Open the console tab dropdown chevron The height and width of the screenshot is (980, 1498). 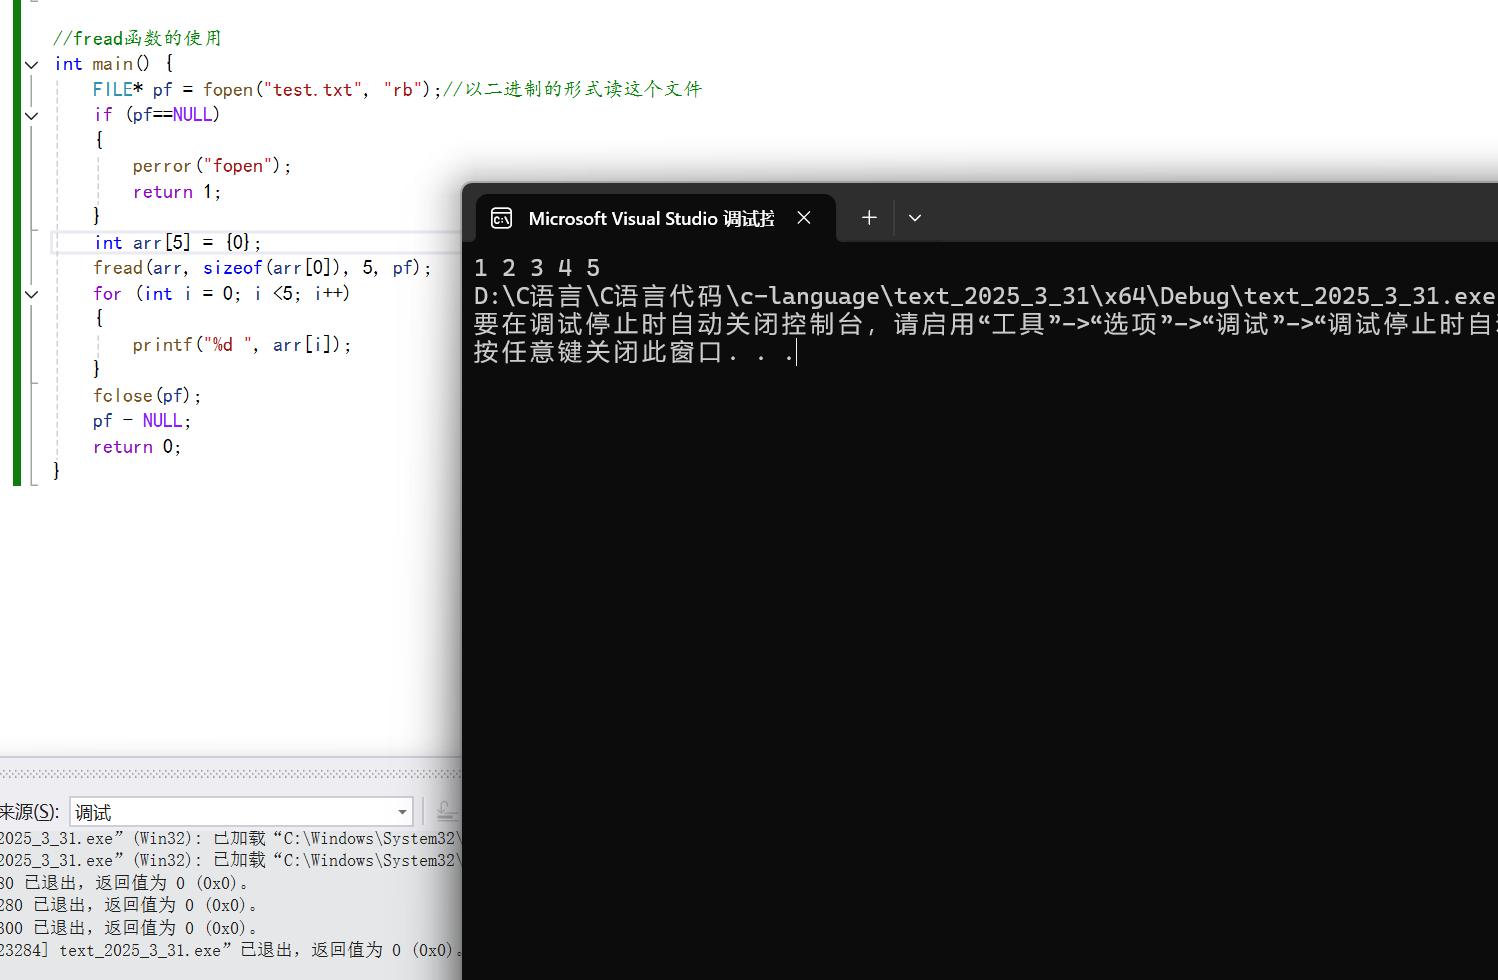[x=915, y=218]
